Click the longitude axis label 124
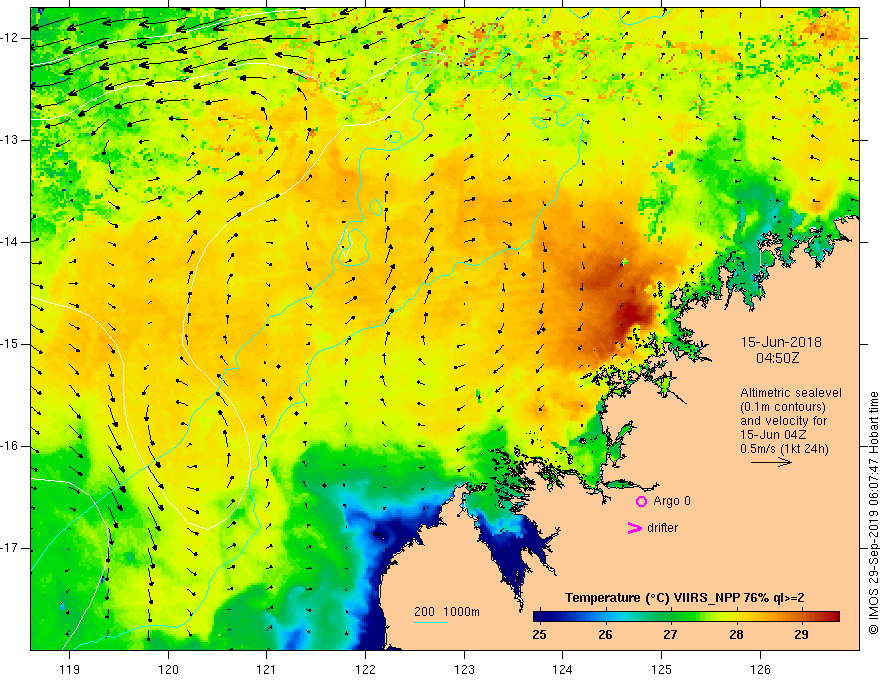Screen dimensions: 880x680 [563, 669]
